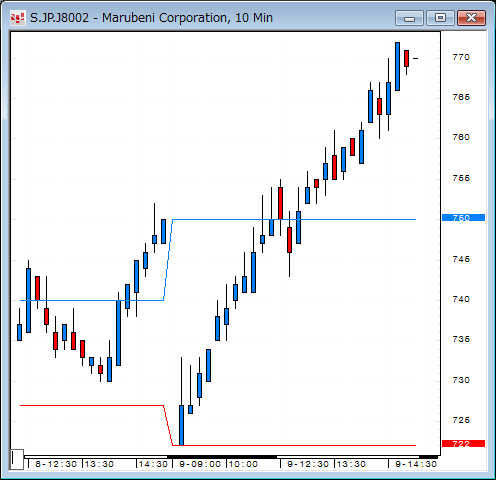Viewport: 496px width, 480px height.
Task: Click the 755 price axis label
Action: [x=461, y=178]
